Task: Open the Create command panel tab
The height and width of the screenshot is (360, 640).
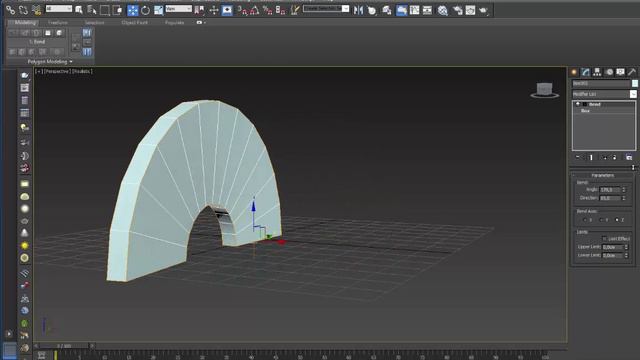Action: pyautogui.click(x=574, y=72)
